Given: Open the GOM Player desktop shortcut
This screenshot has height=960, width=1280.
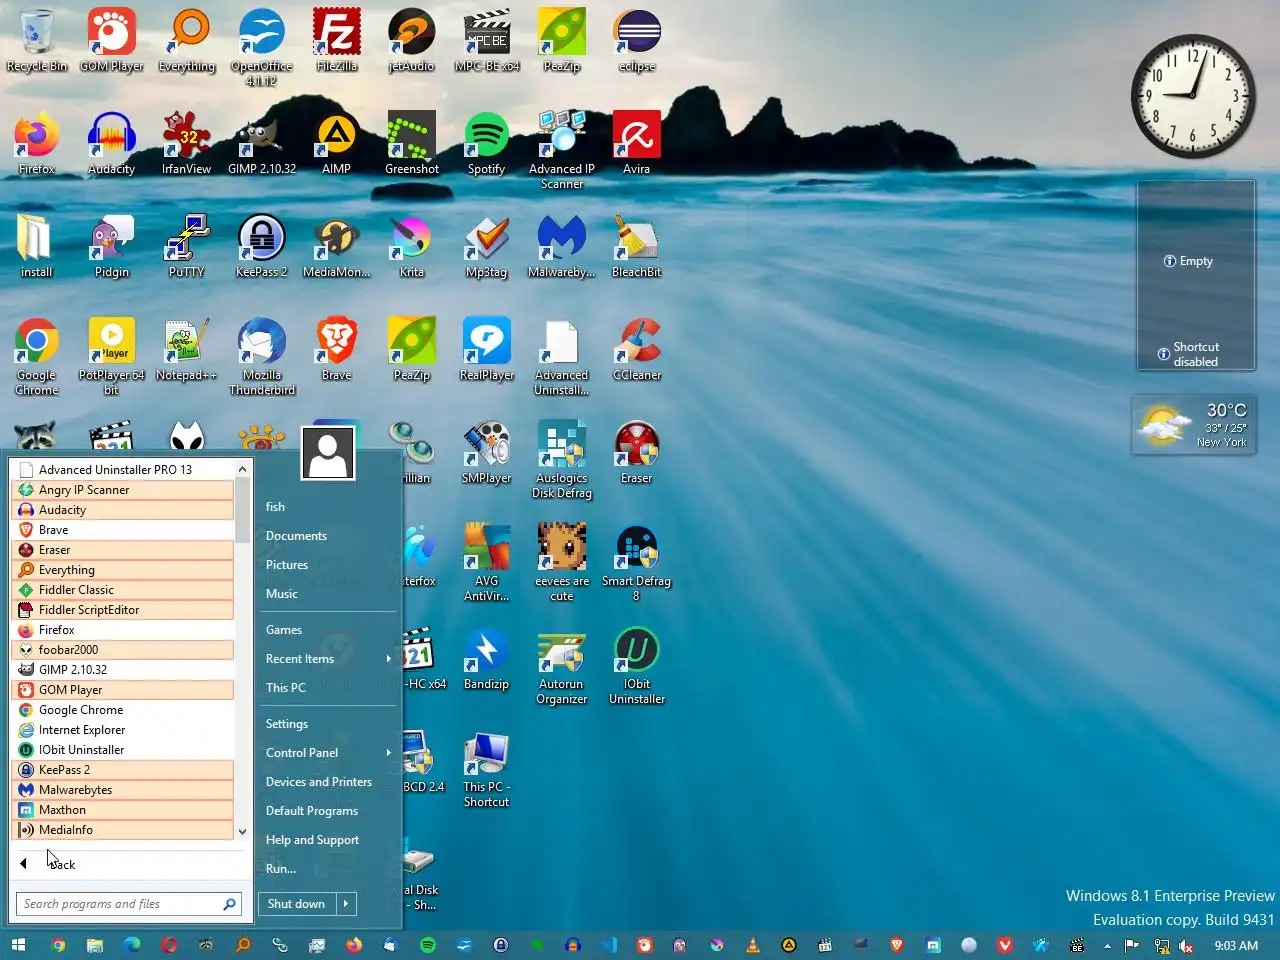Looking at the screenshot, I should 112,40.
